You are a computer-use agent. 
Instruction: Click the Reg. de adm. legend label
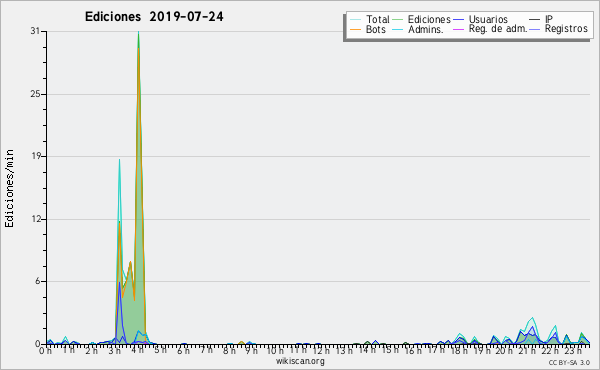click(498, 29)
